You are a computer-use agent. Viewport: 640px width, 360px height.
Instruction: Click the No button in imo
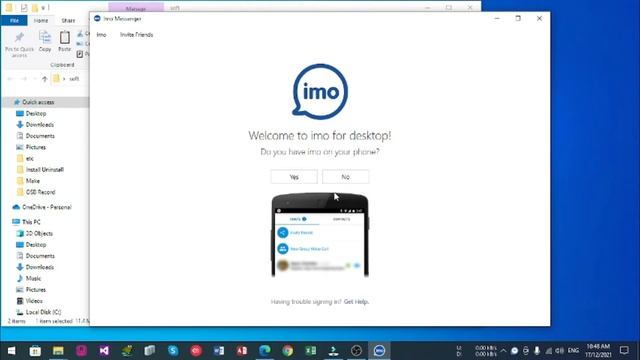point(345,177)
